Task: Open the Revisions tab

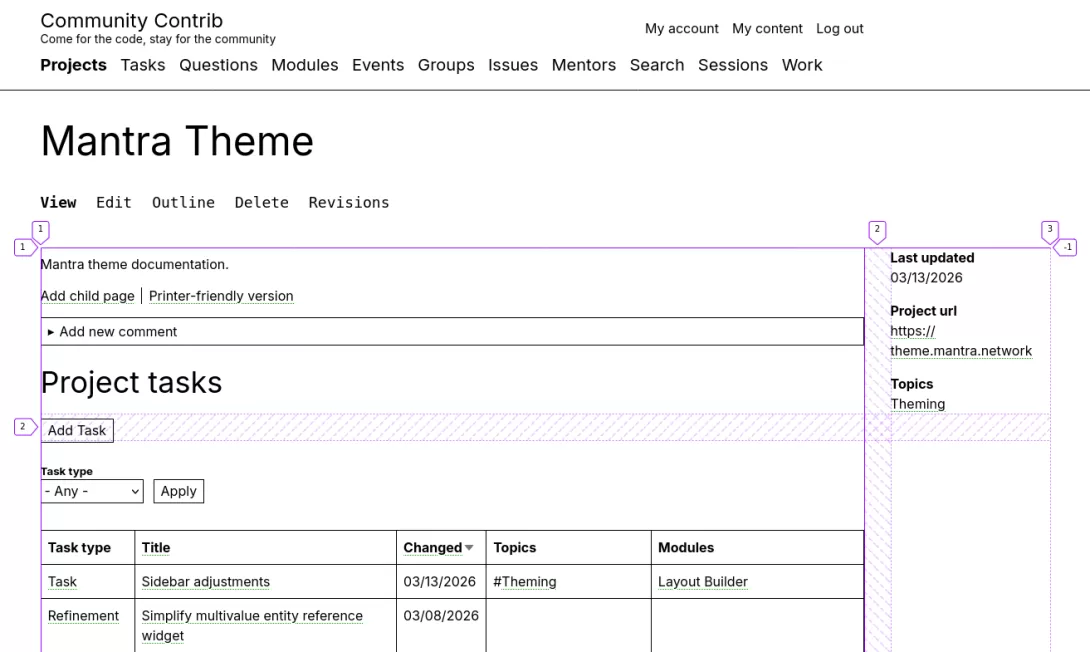Action: (348, 202)
